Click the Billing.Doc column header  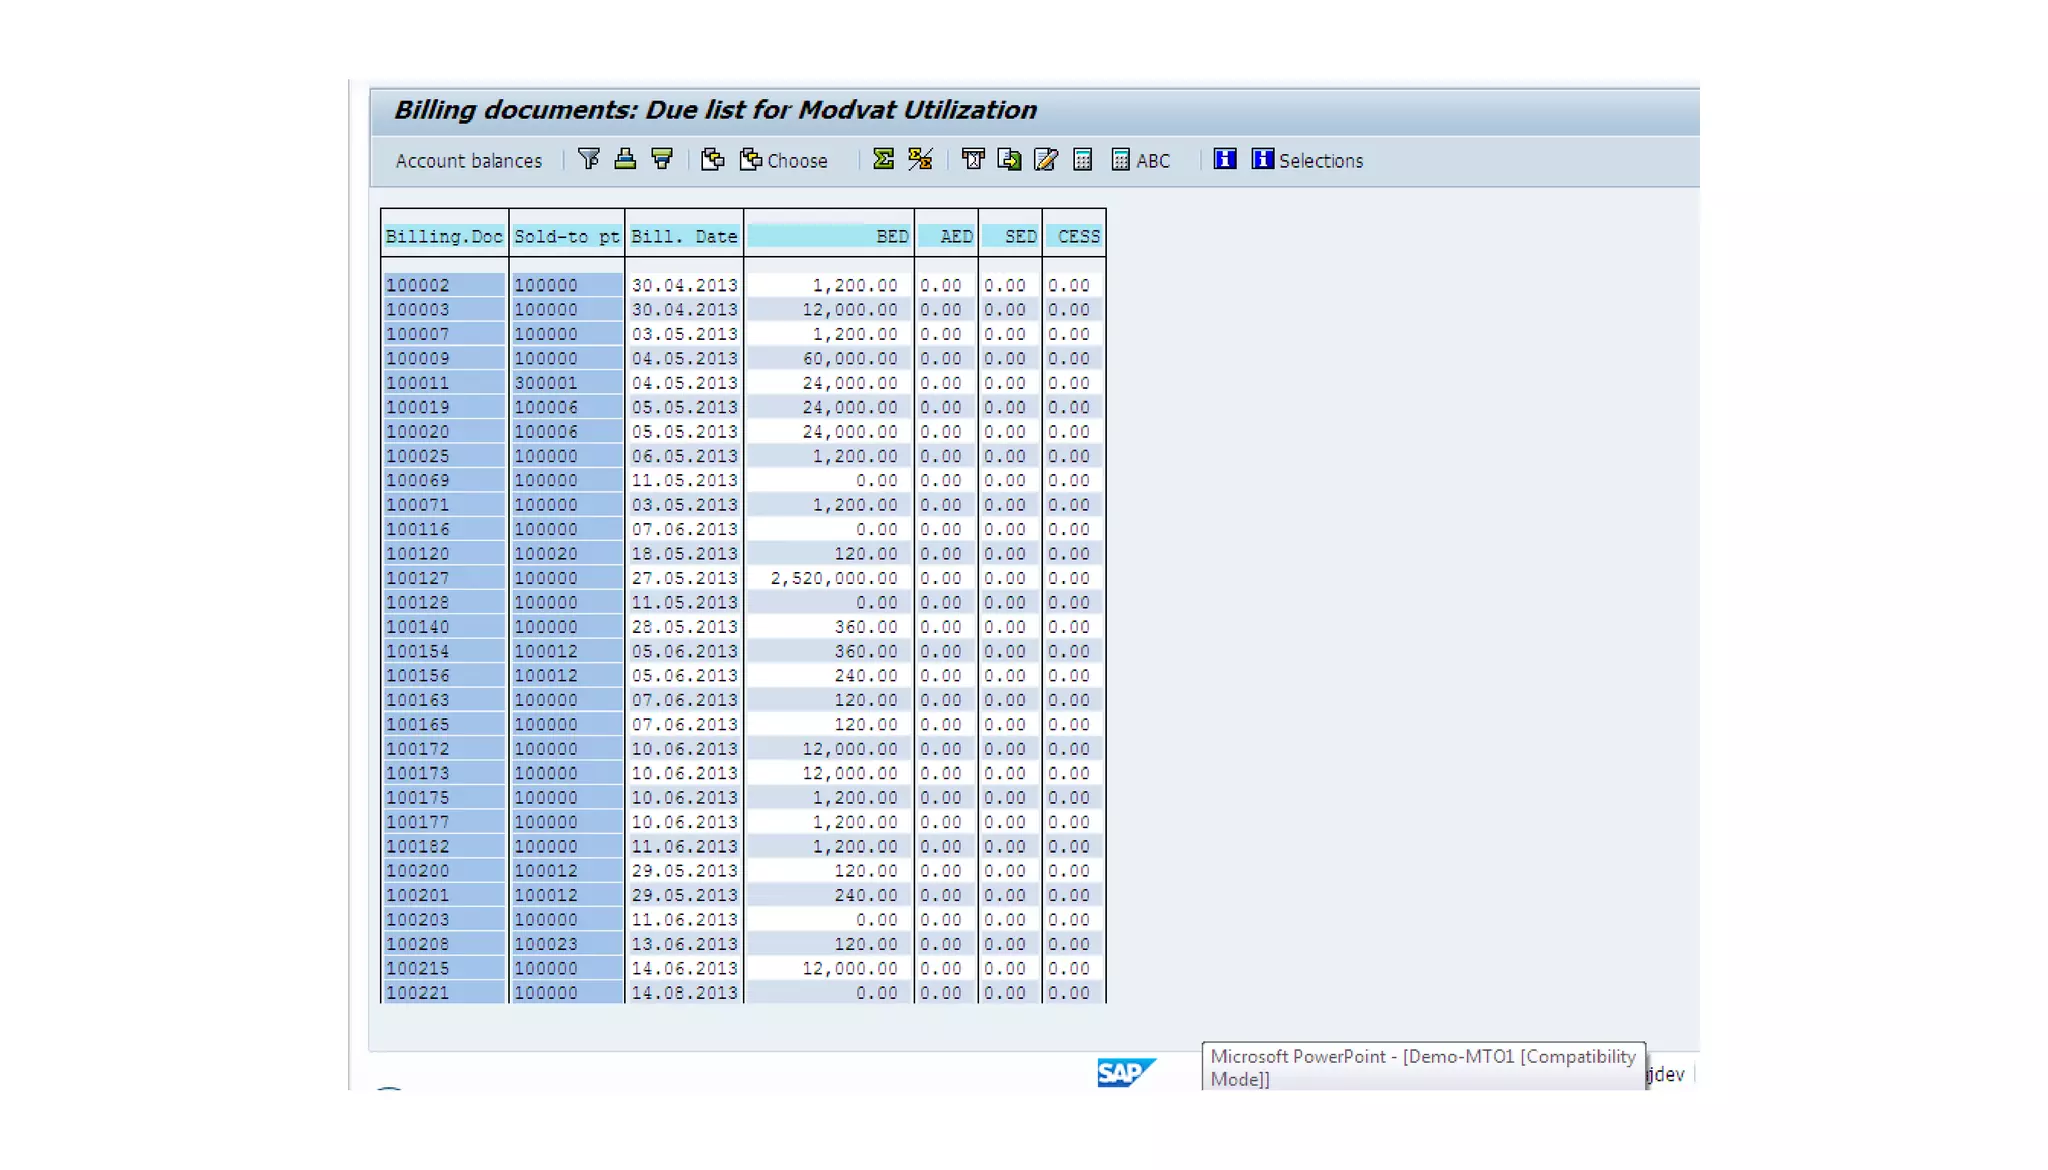coord(444,237)
